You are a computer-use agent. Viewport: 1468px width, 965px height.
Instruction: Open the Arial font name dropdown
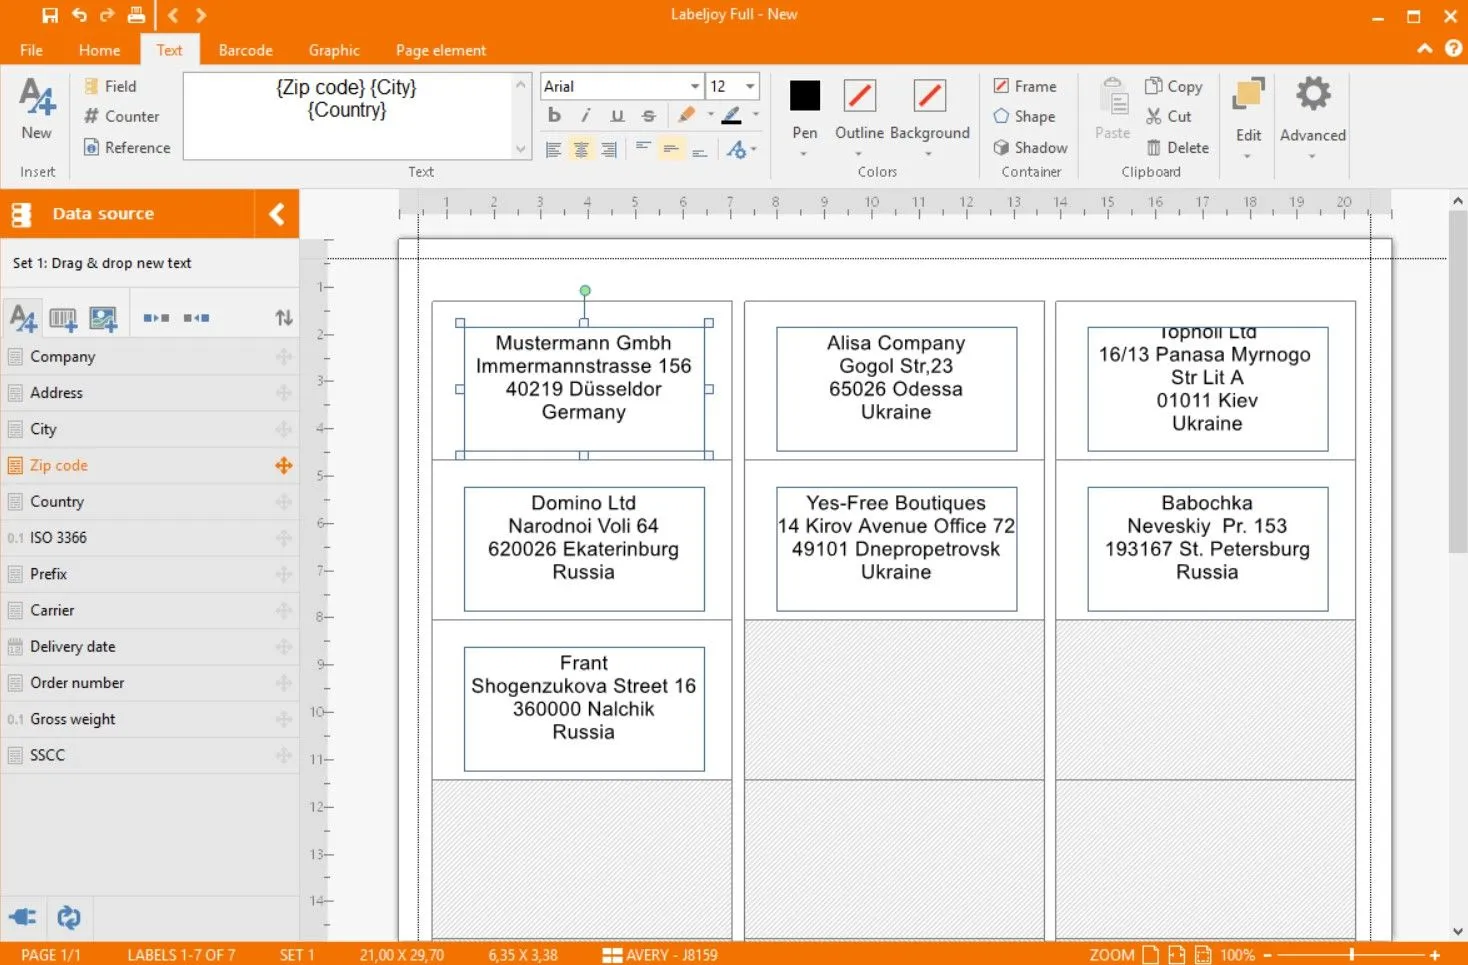click(x=694, y=86)
